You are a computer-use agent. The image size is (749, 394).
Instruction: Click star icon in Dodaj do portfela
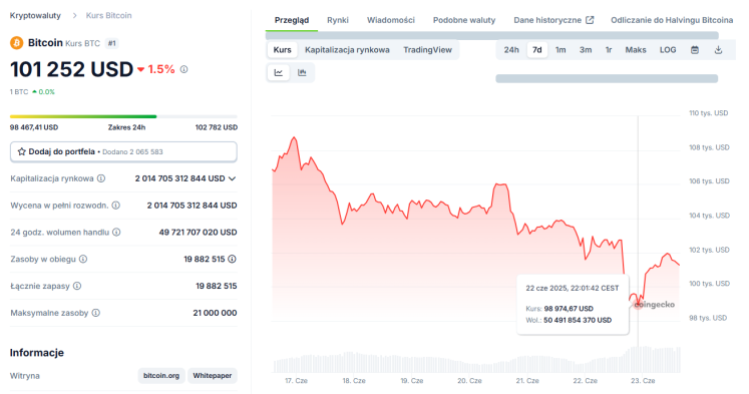tap(21, 152)
